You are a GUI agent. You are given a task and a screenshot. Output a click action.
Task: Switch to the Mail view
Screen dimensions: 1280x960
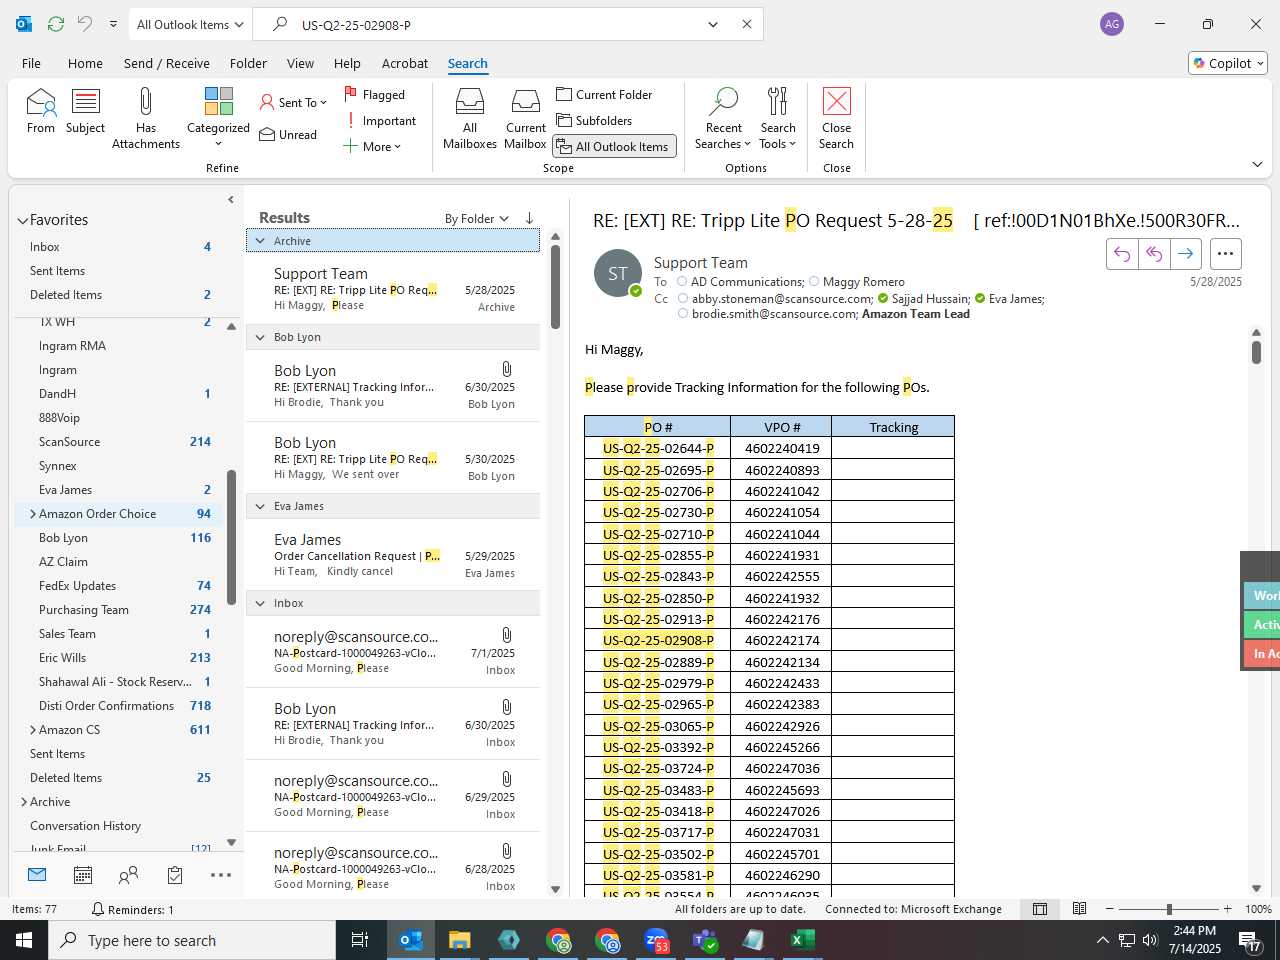click(x=37, y=875)
